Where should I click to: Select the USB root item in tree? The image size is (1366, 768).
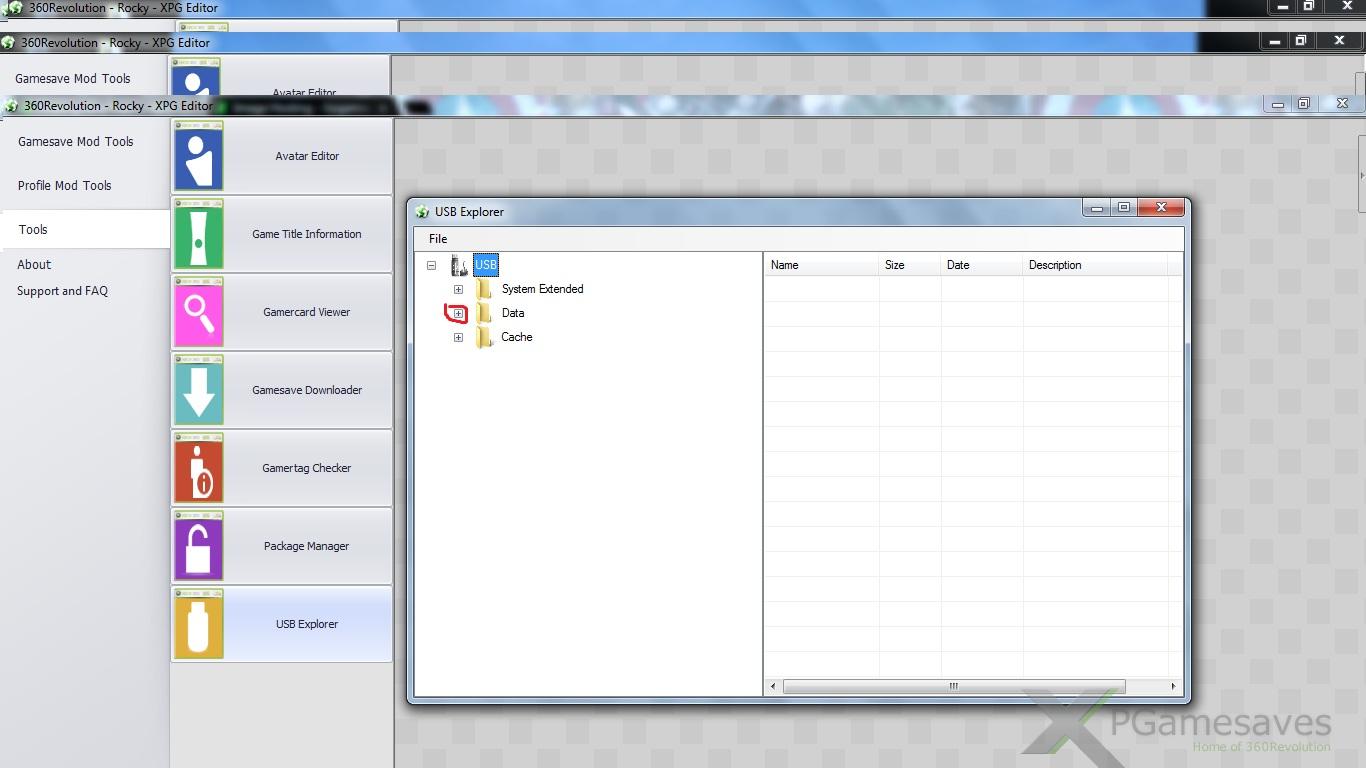click(x=486, y=265)
